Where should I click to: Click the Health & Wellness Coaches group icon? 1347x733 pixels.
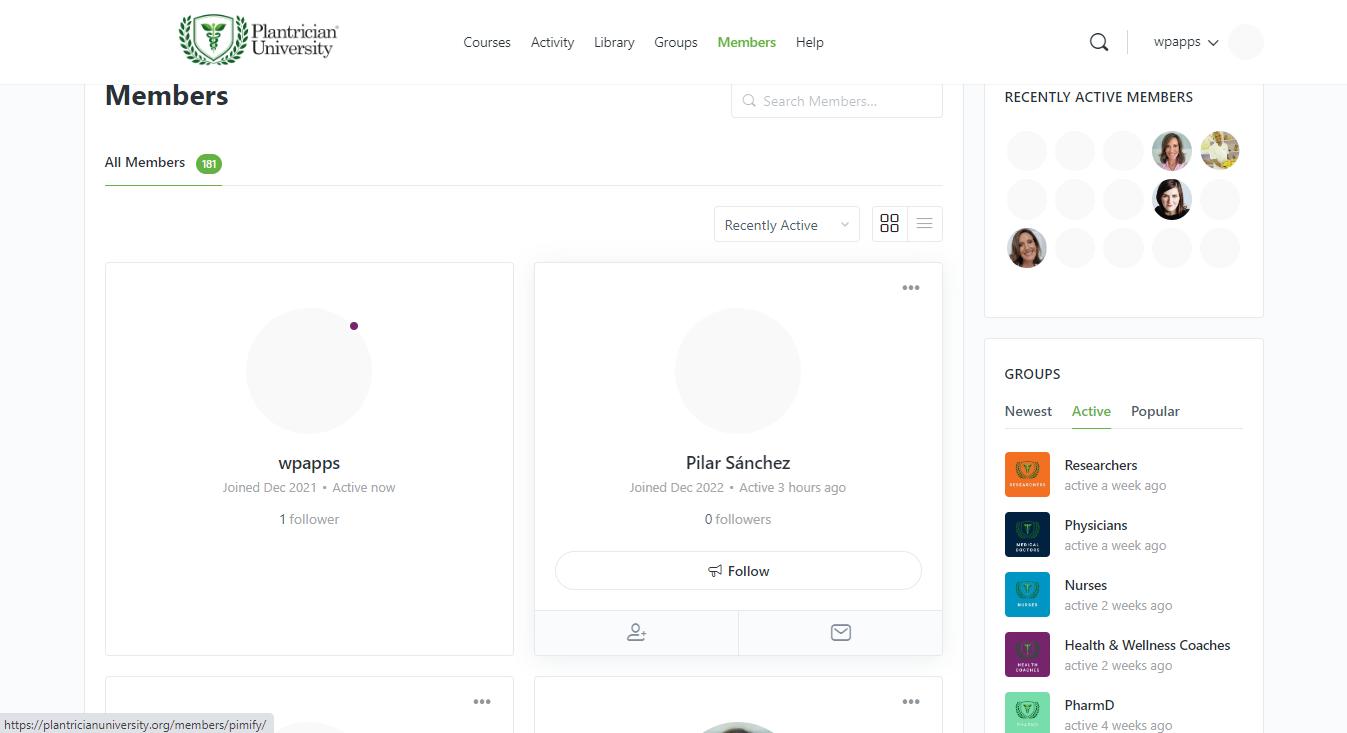[1027, 654]
